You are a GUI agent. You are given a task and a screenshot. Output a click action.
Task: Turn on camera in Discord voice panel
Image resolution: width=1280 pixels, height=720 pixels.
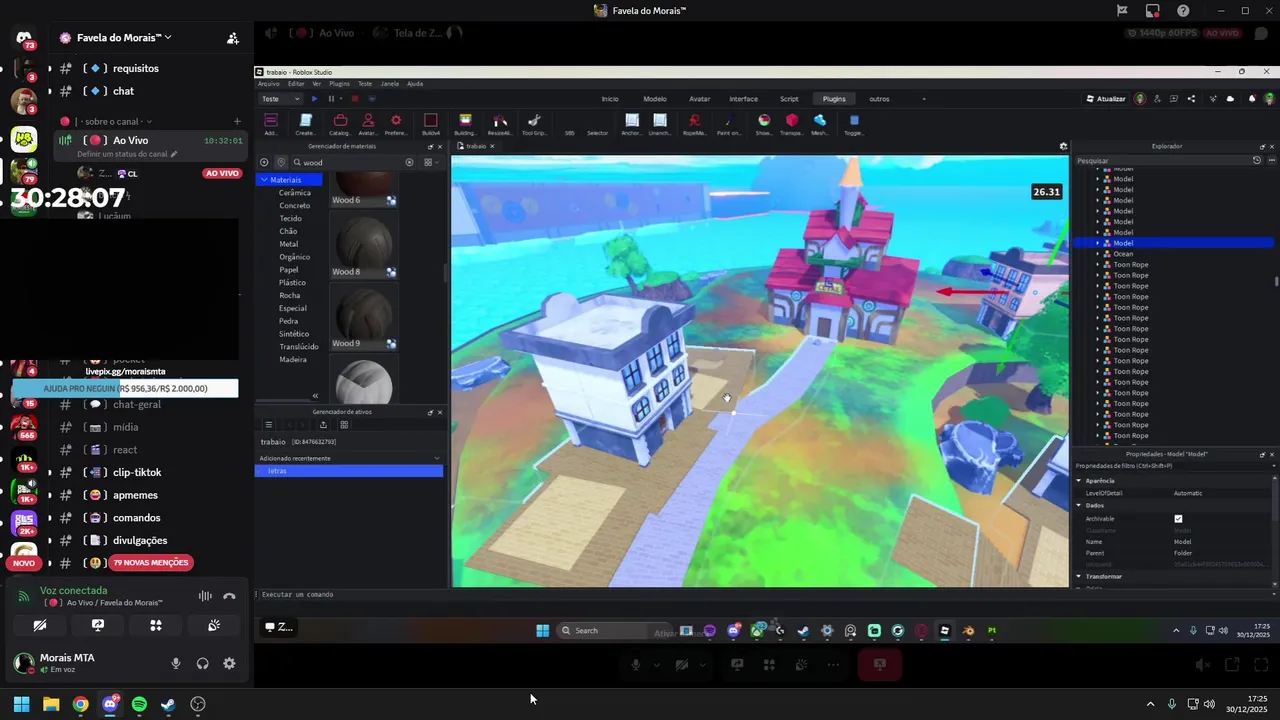[40, 625]
